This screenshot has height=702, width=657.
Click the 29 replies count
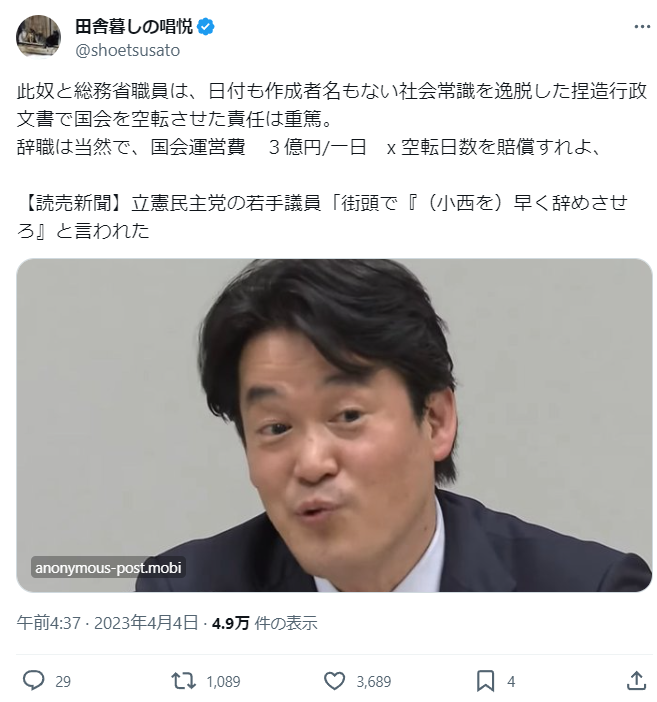coord(63,681)
